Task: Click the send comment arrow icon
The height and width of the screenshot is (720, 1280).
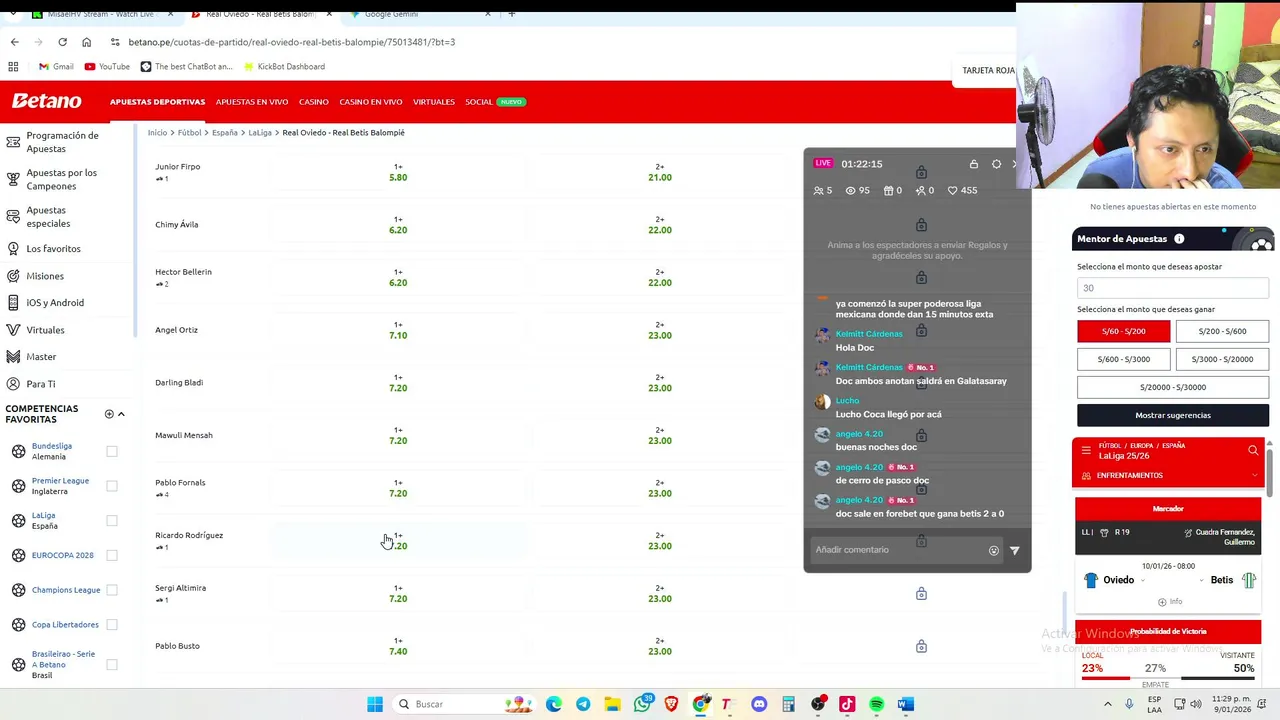Action: pos(1014,550)
